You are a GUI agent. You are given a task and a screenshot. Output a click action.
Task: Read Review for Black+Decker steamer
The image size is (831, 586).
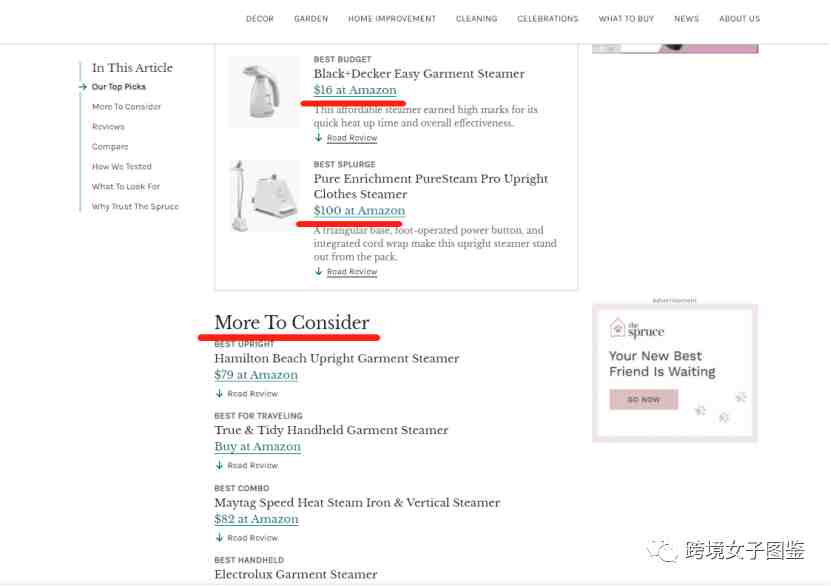[x=352, y=138]
